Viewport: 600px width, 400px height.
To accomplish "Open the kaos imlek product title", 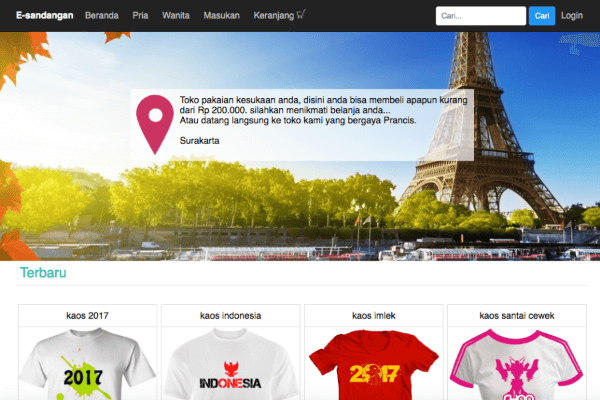I will point(373,316).
